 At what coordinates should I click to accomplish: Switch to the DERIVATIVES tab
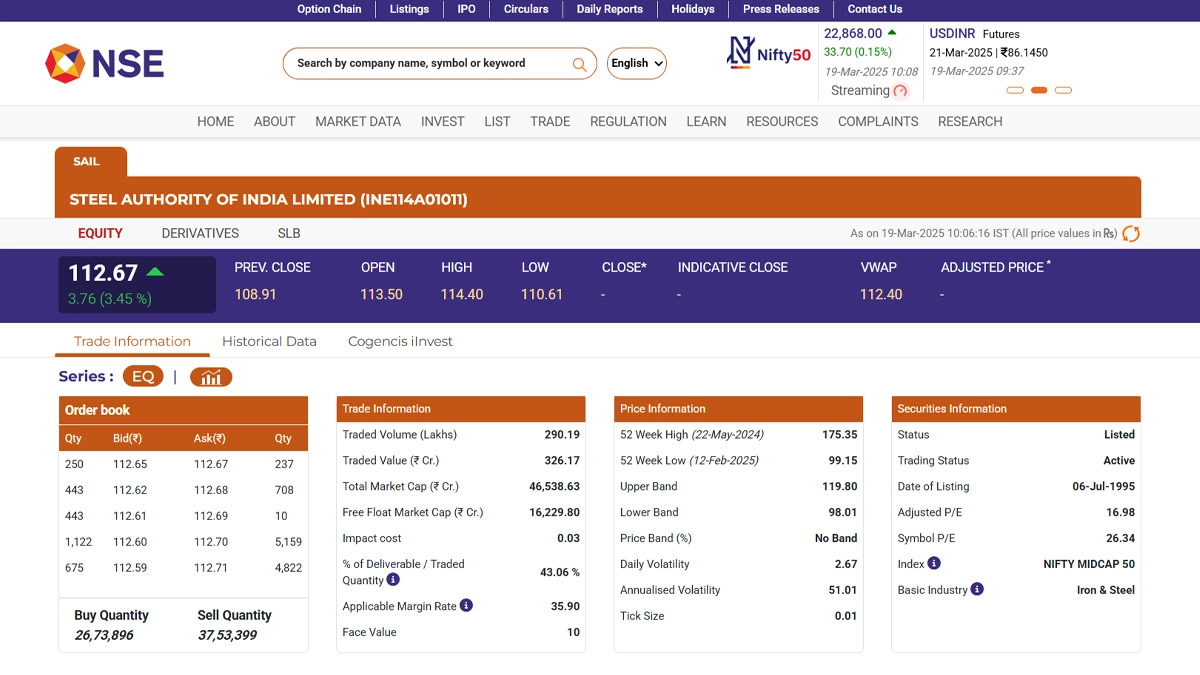pyautogui.click(x=200, y=233)
